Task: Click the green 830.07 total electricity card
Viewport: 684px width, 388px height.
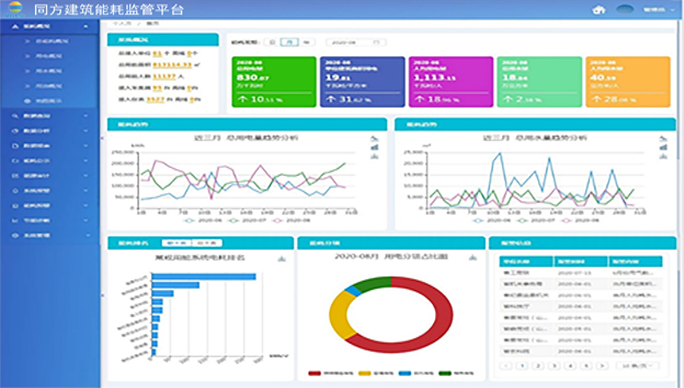Action: pyautogui.click(x=274, y=82)
